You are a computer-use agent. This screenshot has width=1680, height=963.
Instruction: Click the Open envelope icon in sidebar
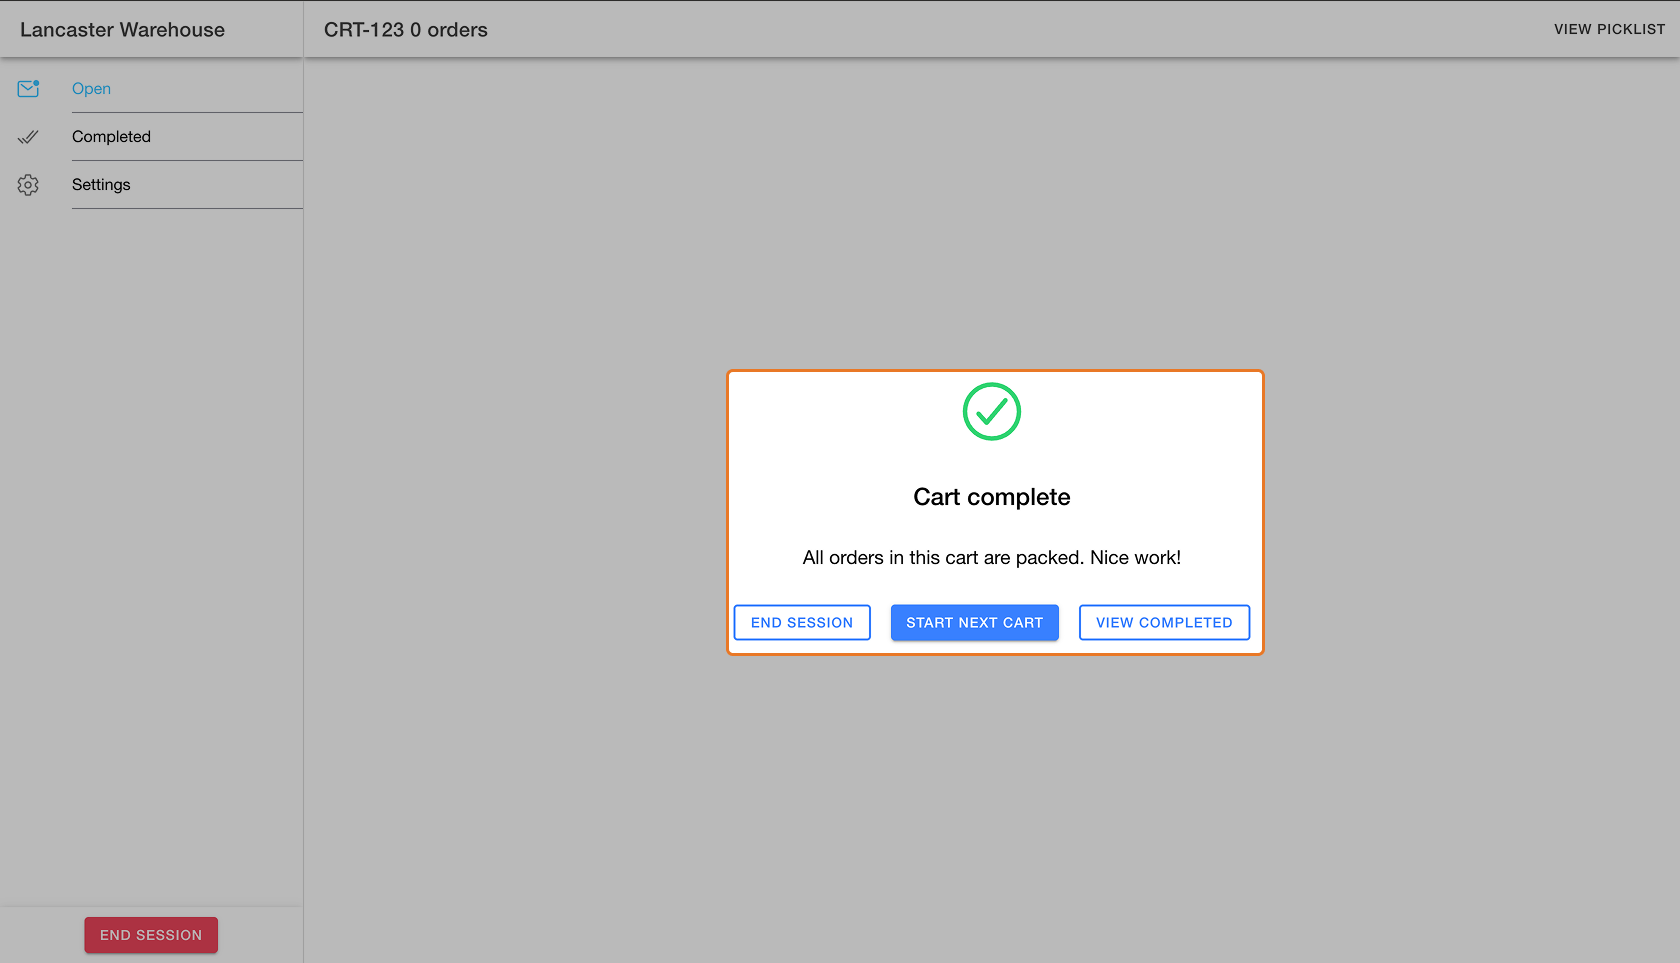click(x=28, y=88)
